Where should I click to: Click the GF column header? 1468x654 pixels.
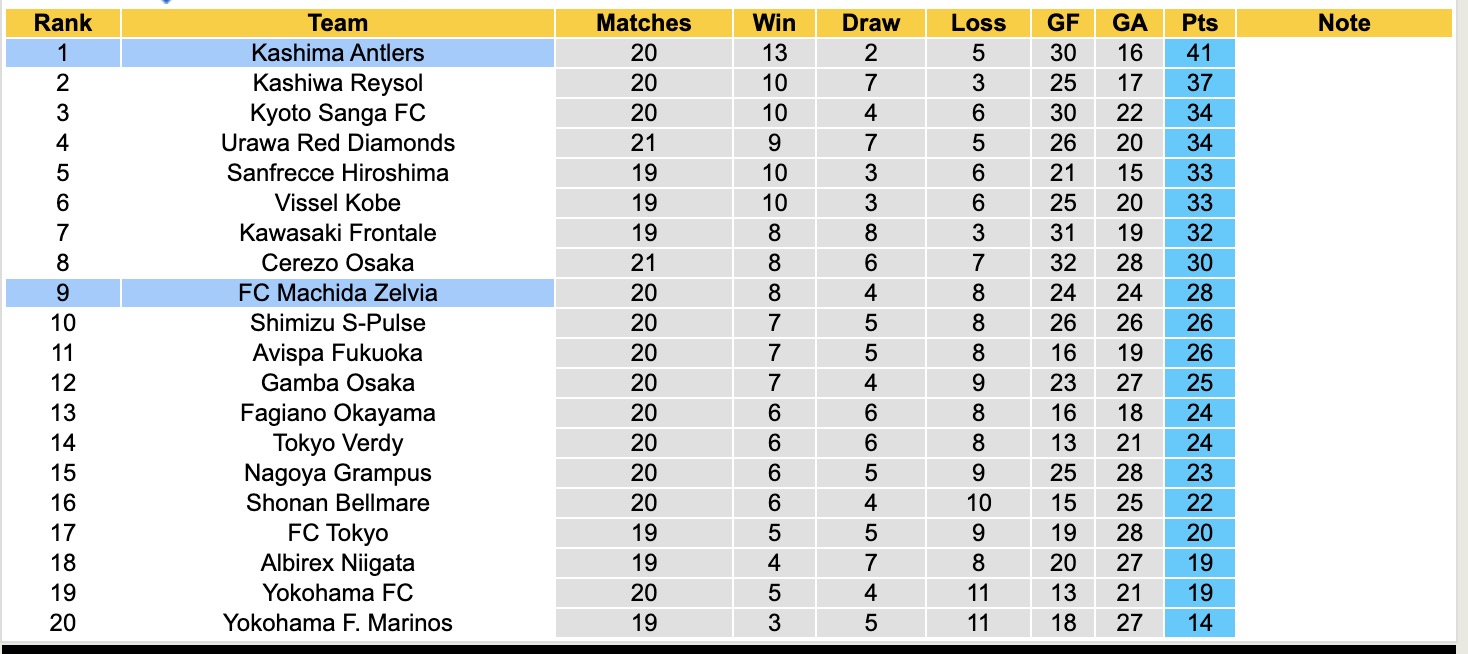click(x=1063, y=23)
